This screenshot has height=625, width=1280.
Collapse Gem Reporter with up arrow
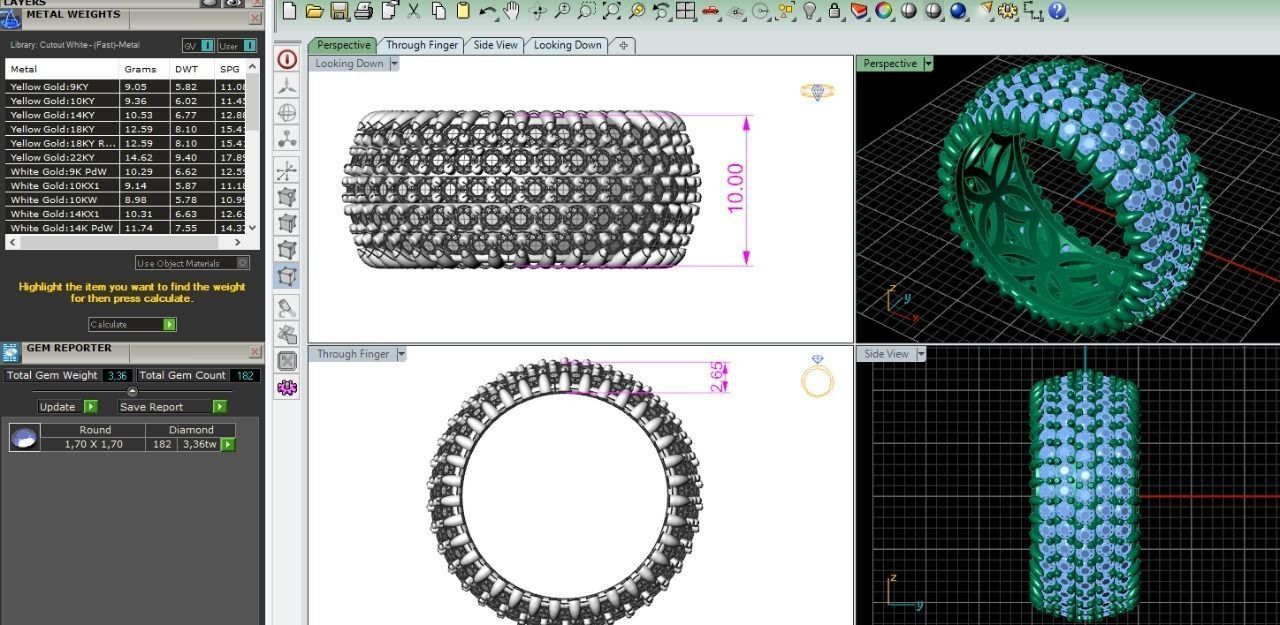(132, 391)
